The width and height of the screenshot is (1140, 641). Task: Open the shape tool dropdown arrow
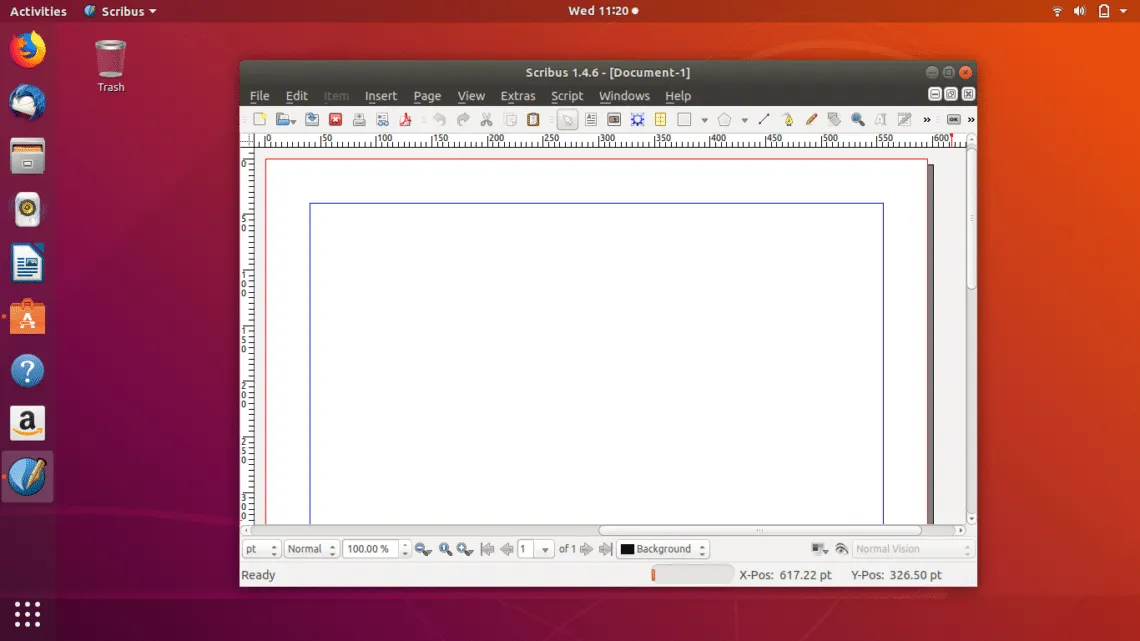click(x=704, y=121)
